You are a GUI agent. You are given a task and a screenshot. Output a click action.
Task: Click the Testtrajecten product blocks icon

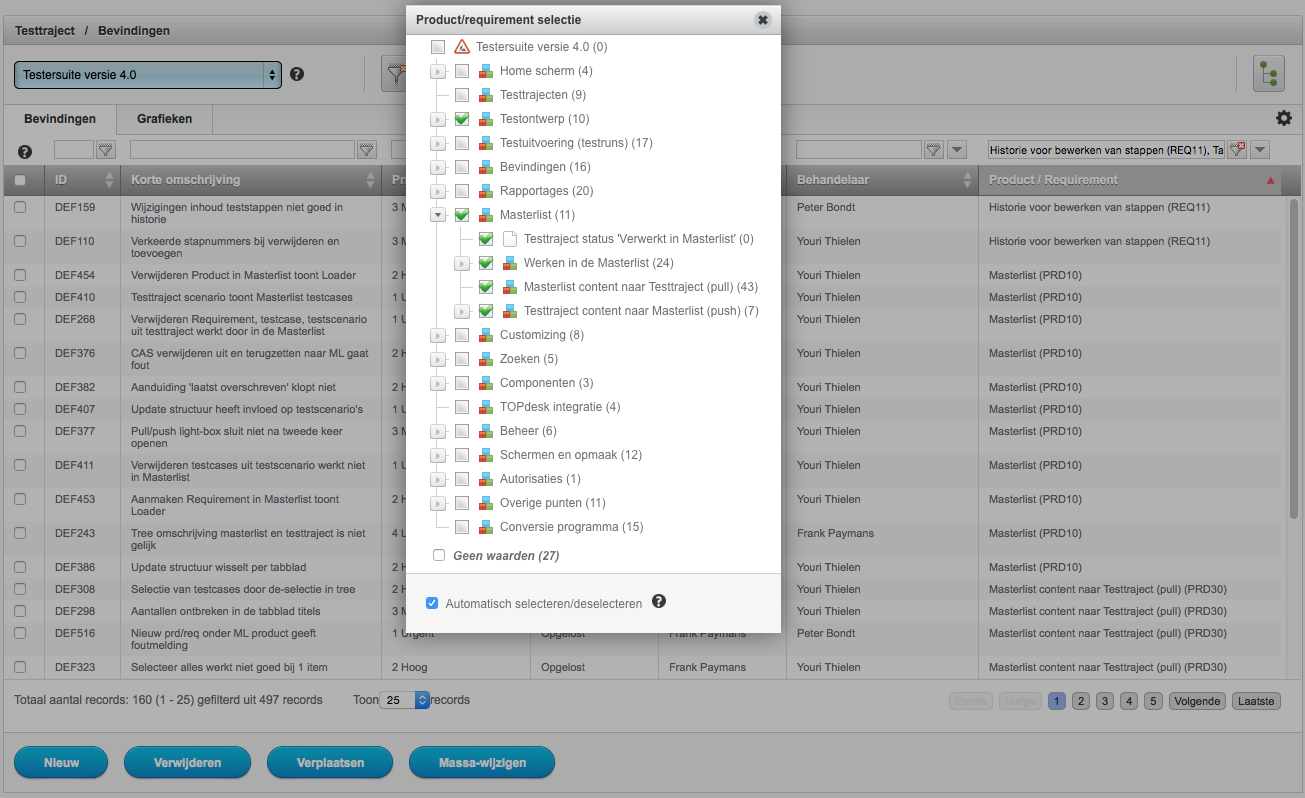click(x=486, y=95)
